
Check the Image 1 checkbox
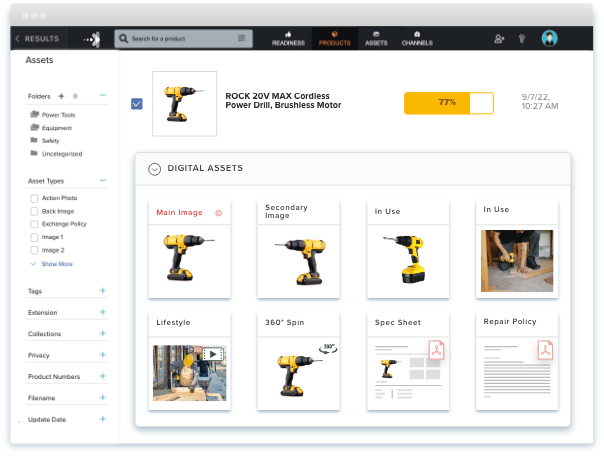click(x=34, y=237)
